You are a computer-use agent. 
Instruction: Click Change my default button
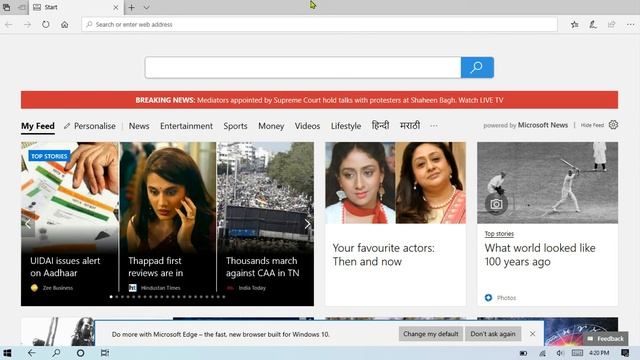coord(431,334)
